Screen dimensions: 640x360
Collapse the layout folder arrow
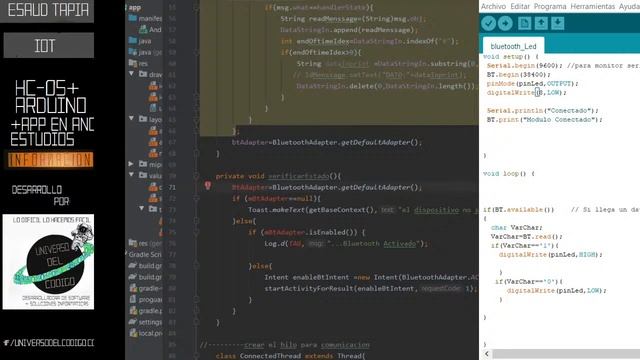(131, 119)
